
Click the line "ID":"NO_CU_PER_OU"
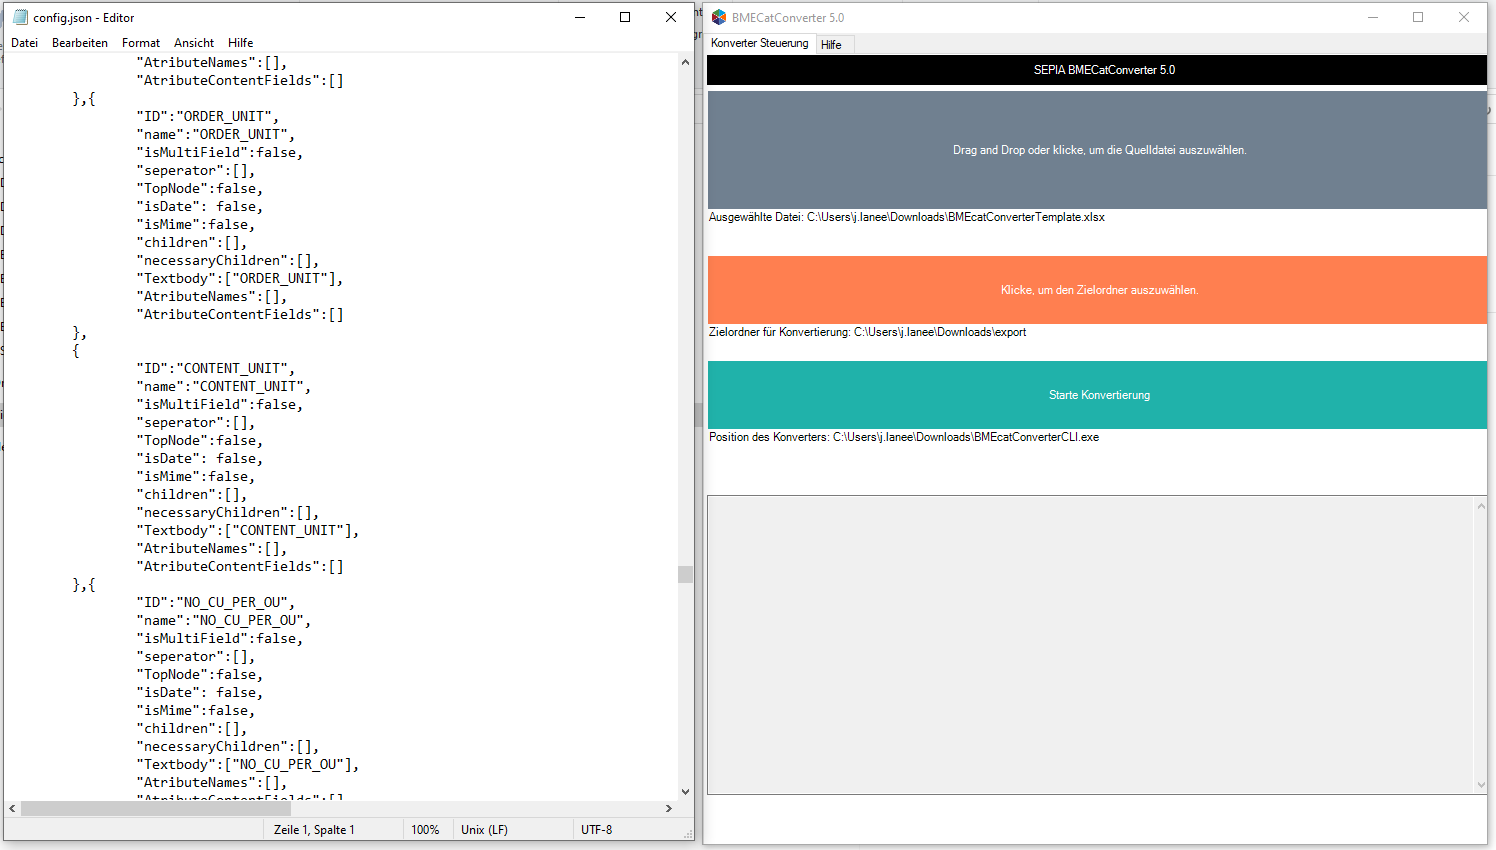tap(216, 602)
